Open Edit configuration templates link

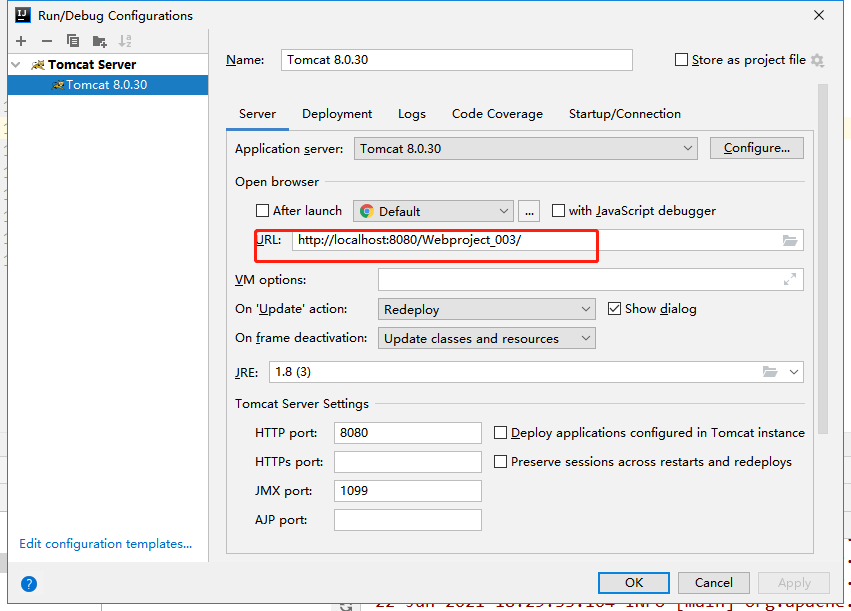click(x=106, y=544)
